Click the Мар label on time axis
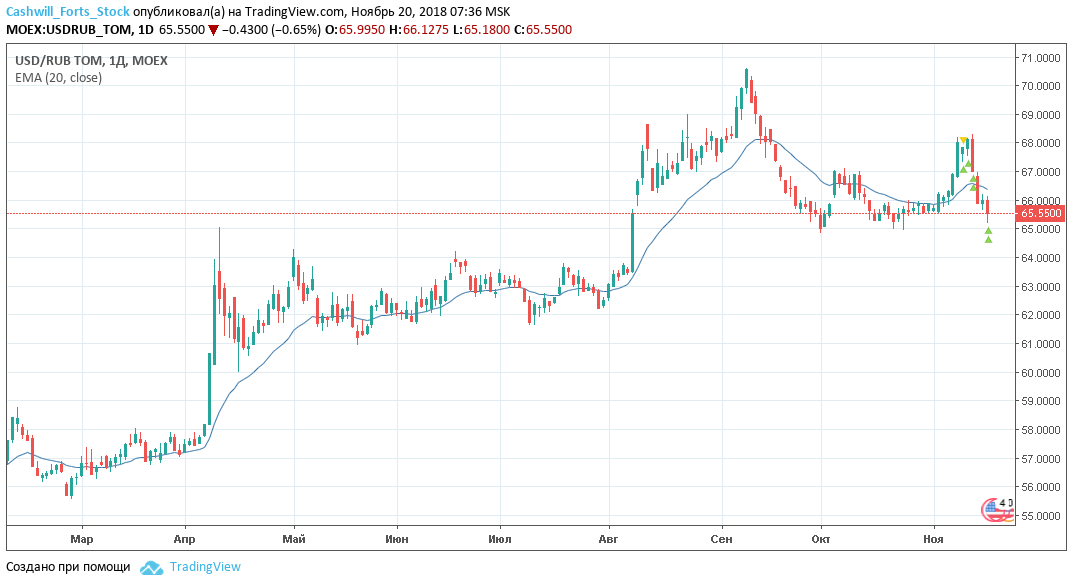This screenshot has width=1073, height=587. point(82,539)
